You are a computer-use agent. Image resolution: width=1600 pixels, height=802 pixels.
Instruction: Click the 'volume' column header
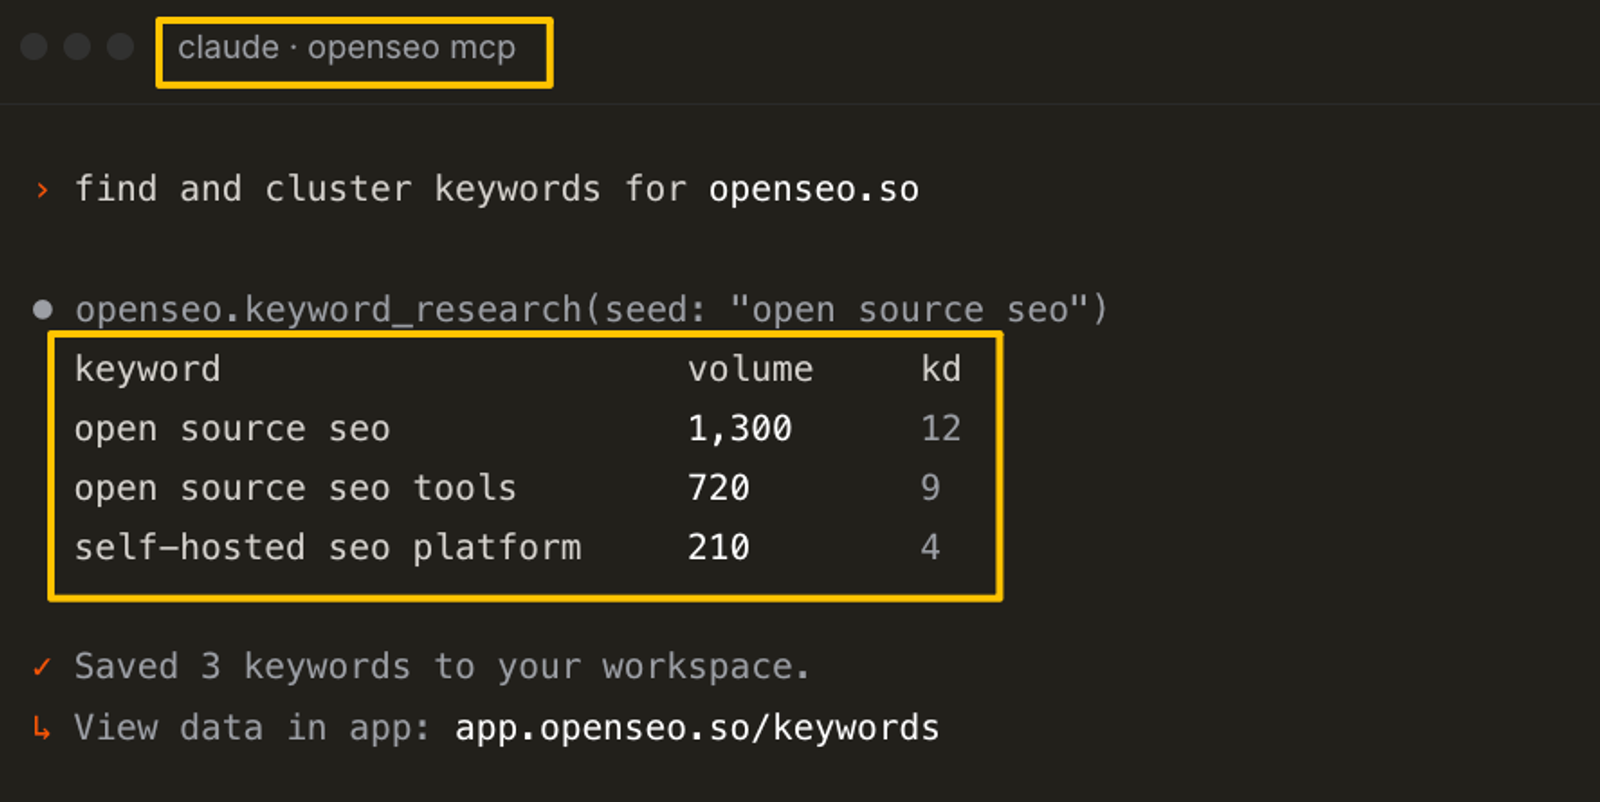pyautogui.click(x=750, y=369)
